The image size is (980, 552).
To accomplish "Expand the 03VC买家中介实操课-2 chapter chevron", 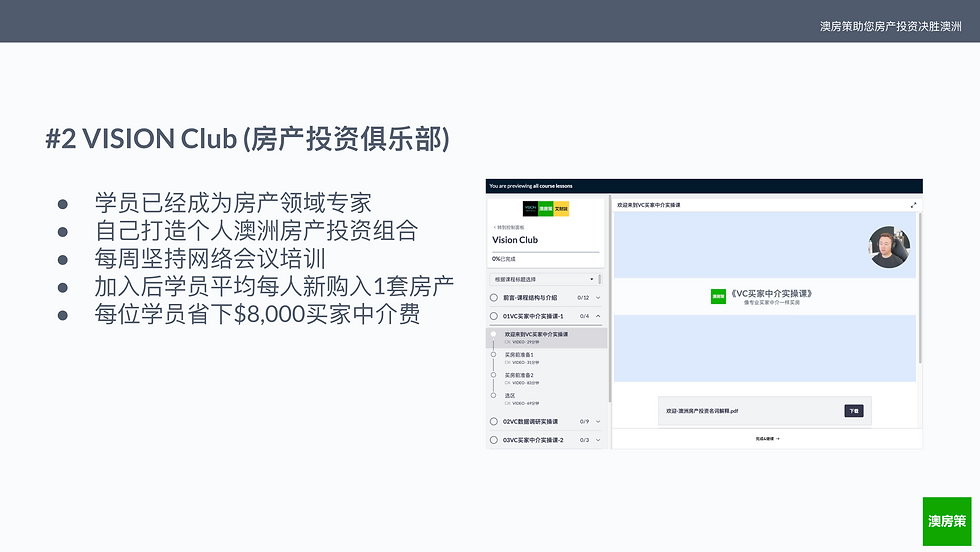I will [x=598, y=440].
